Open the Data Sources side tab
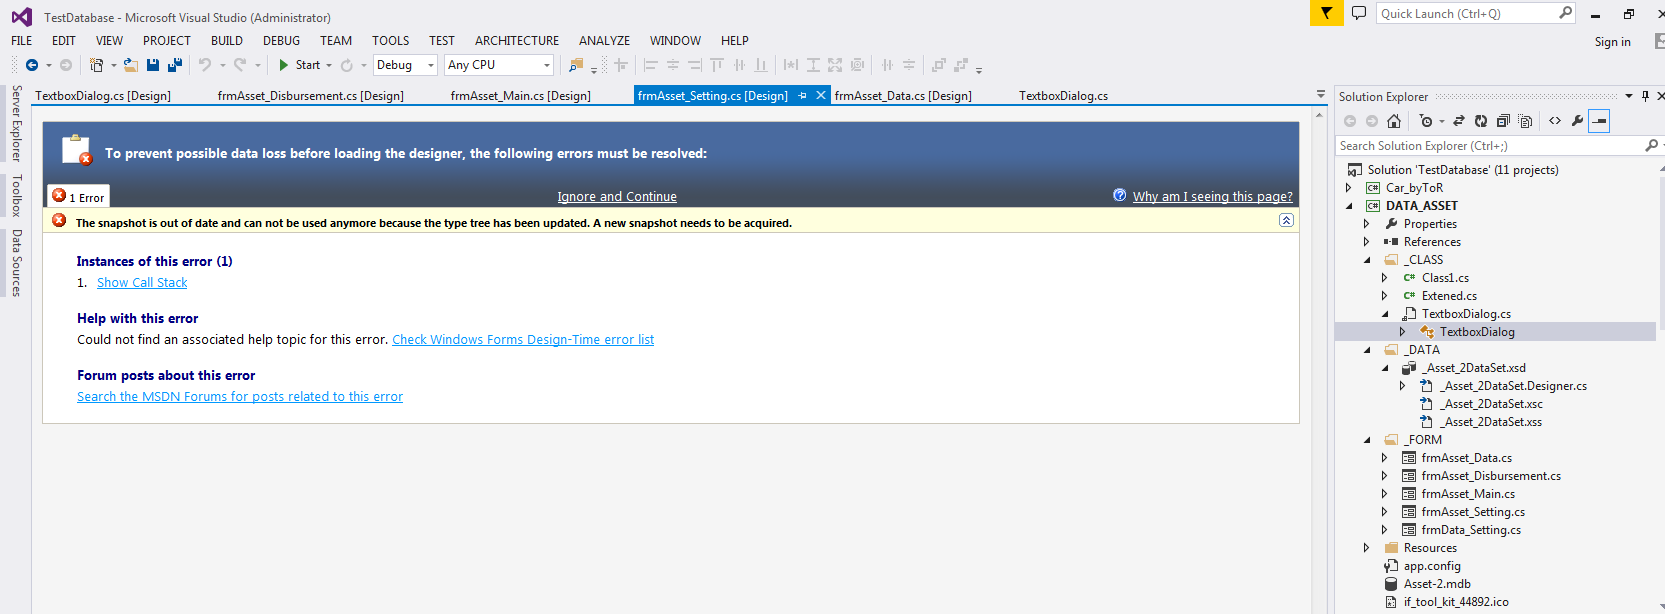1665x614 pixels. coord(16,264)
